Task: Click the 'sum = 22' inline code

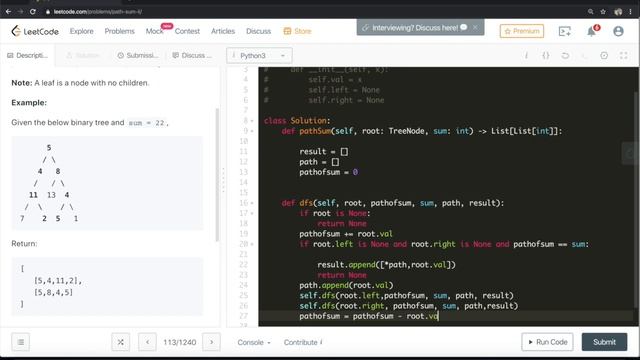Action: tap(147, 123)
